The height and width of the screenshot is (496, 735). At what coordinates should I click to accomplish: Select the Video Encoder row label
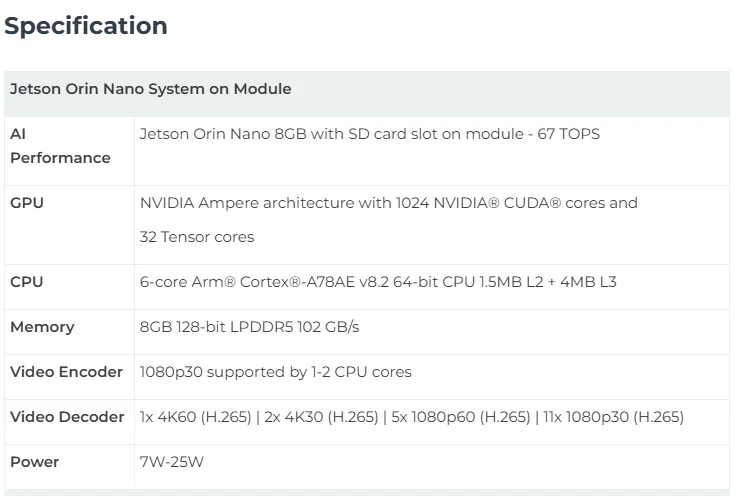66,372
